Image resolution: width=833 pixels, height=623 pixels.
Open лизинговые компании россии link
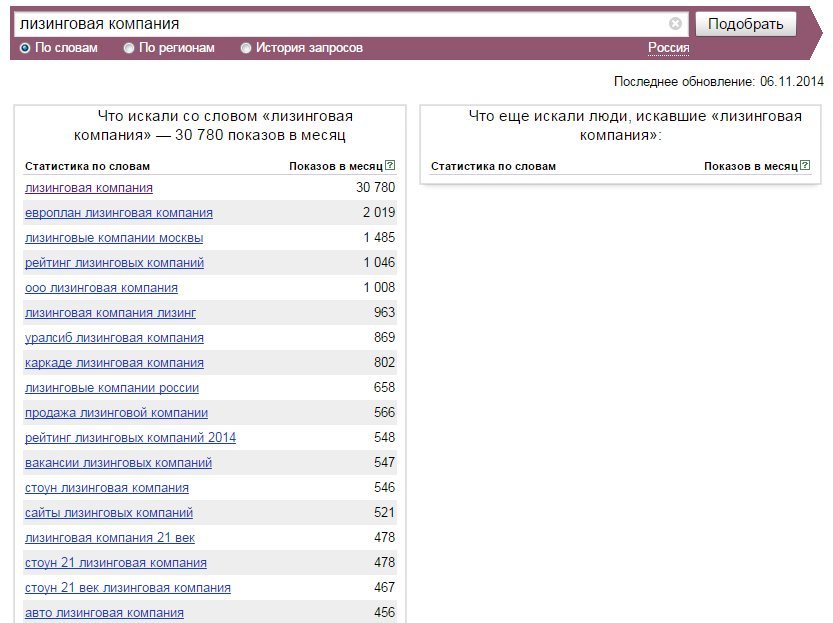(x=112, y=387)
